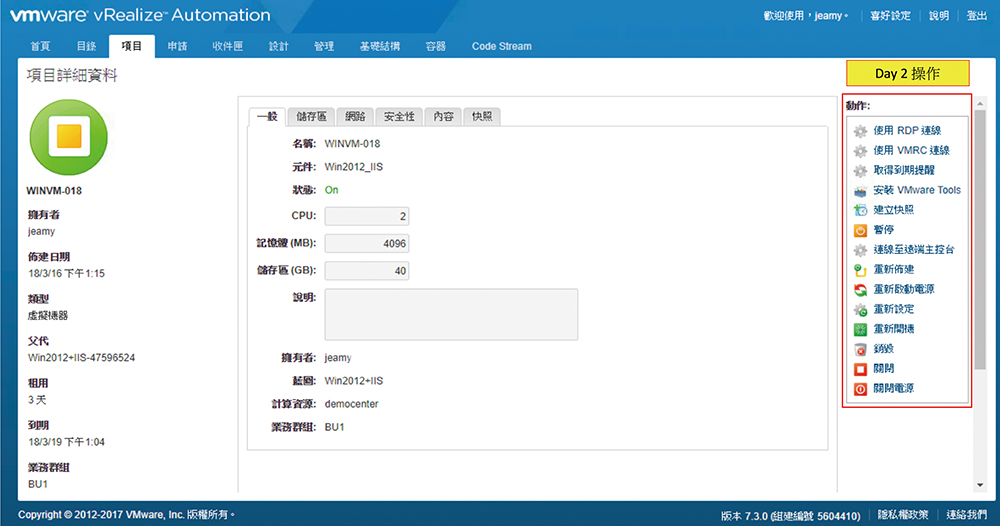Click the CPU value field
Screen dimensions: 1000x526
[367, 216]
